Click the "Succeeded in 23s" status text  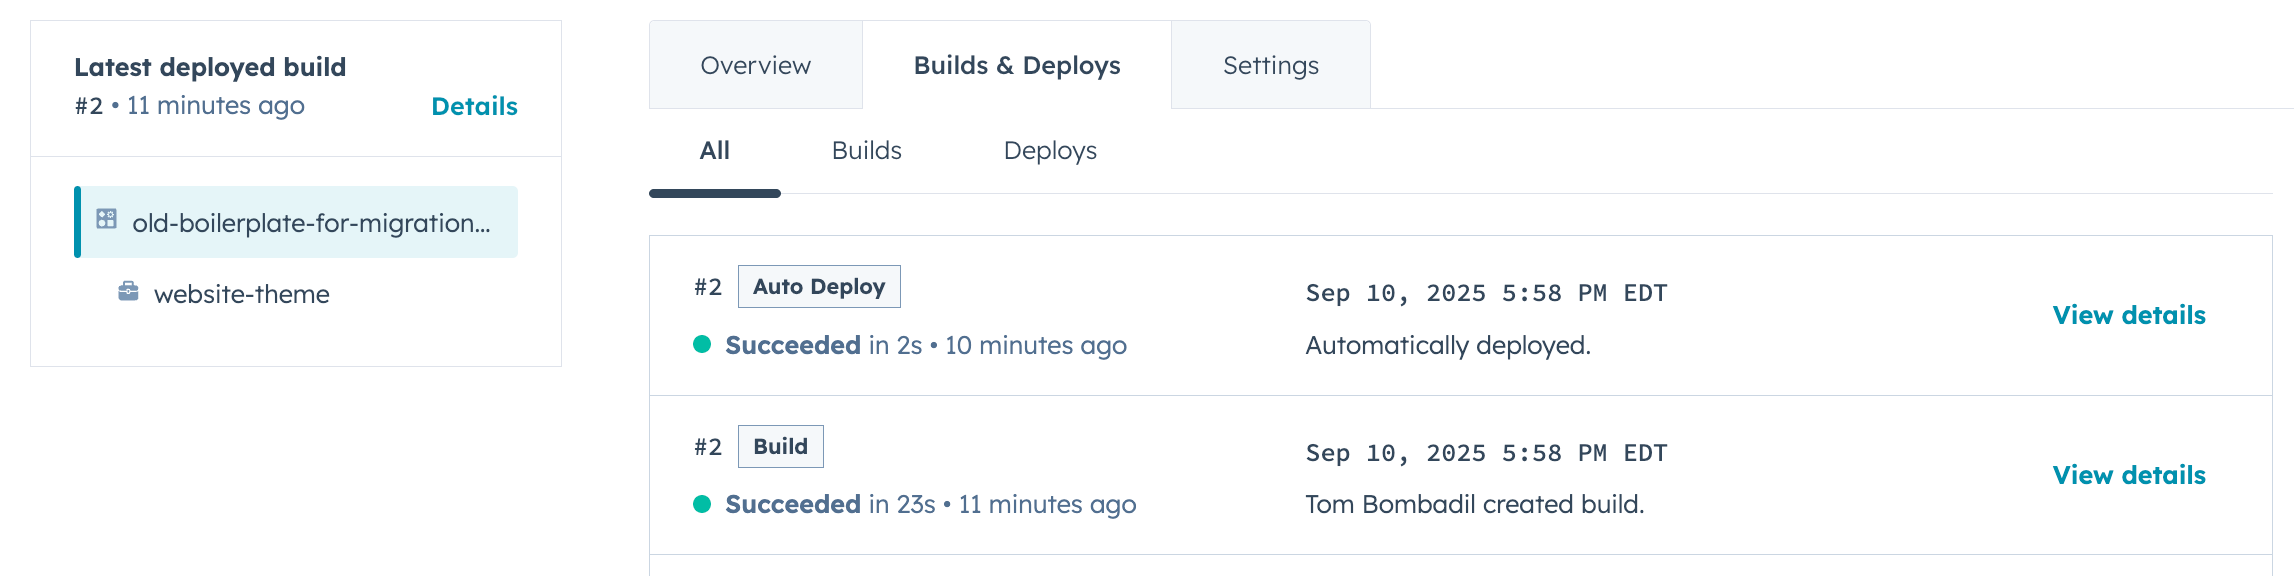830,505
